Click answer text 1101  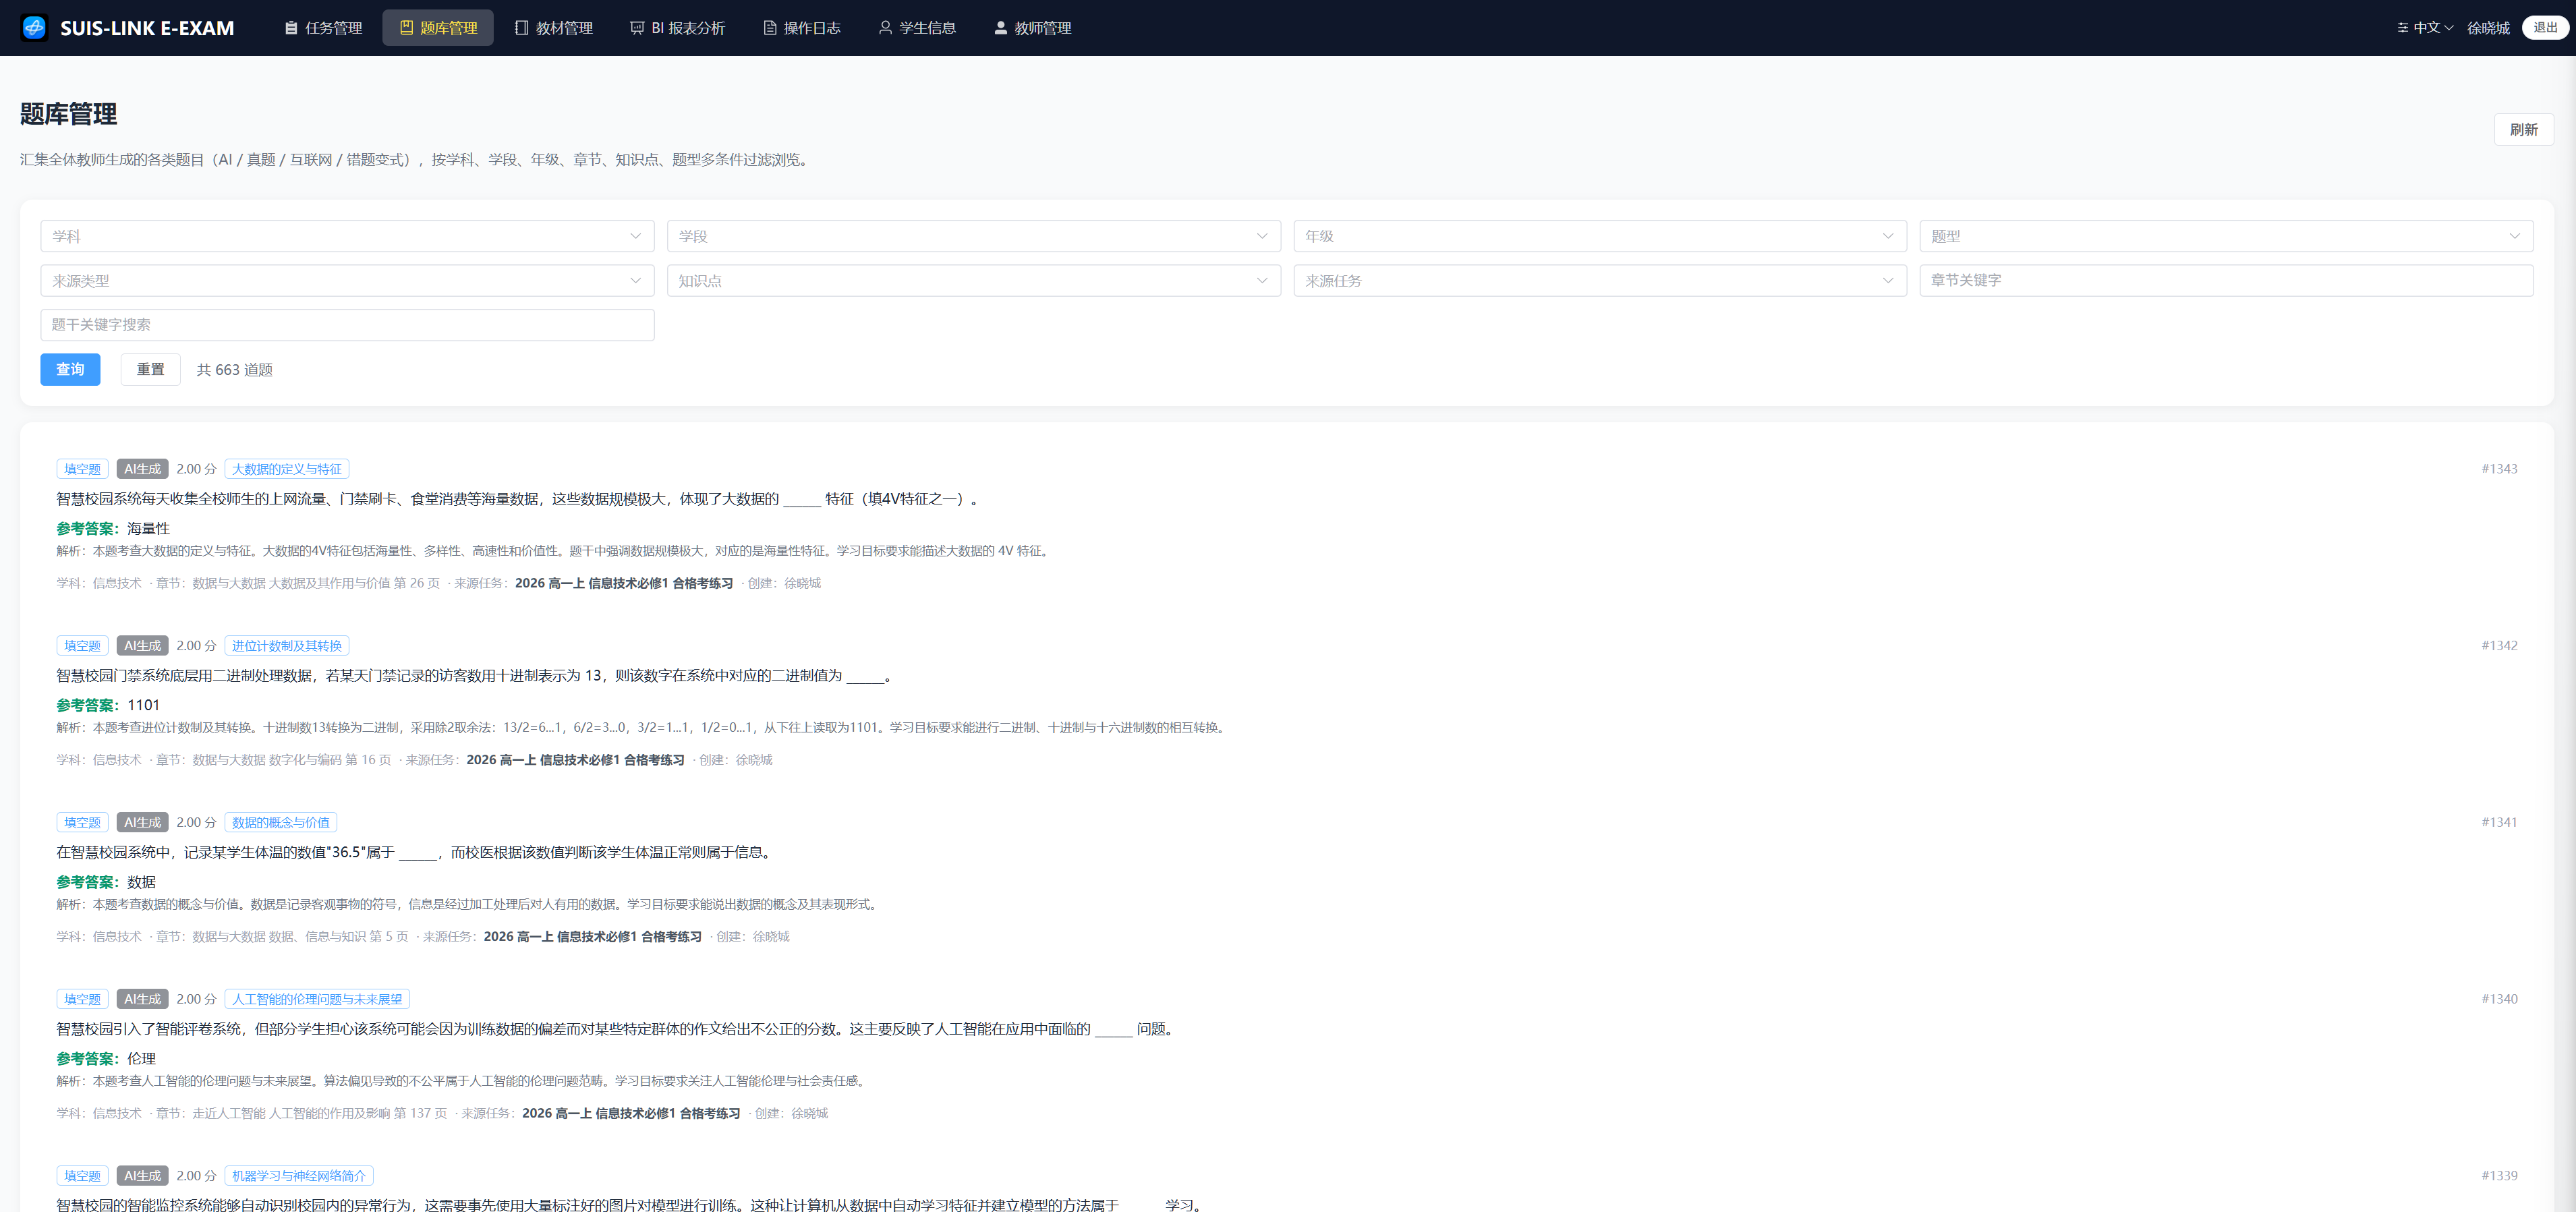click(143, 705)
